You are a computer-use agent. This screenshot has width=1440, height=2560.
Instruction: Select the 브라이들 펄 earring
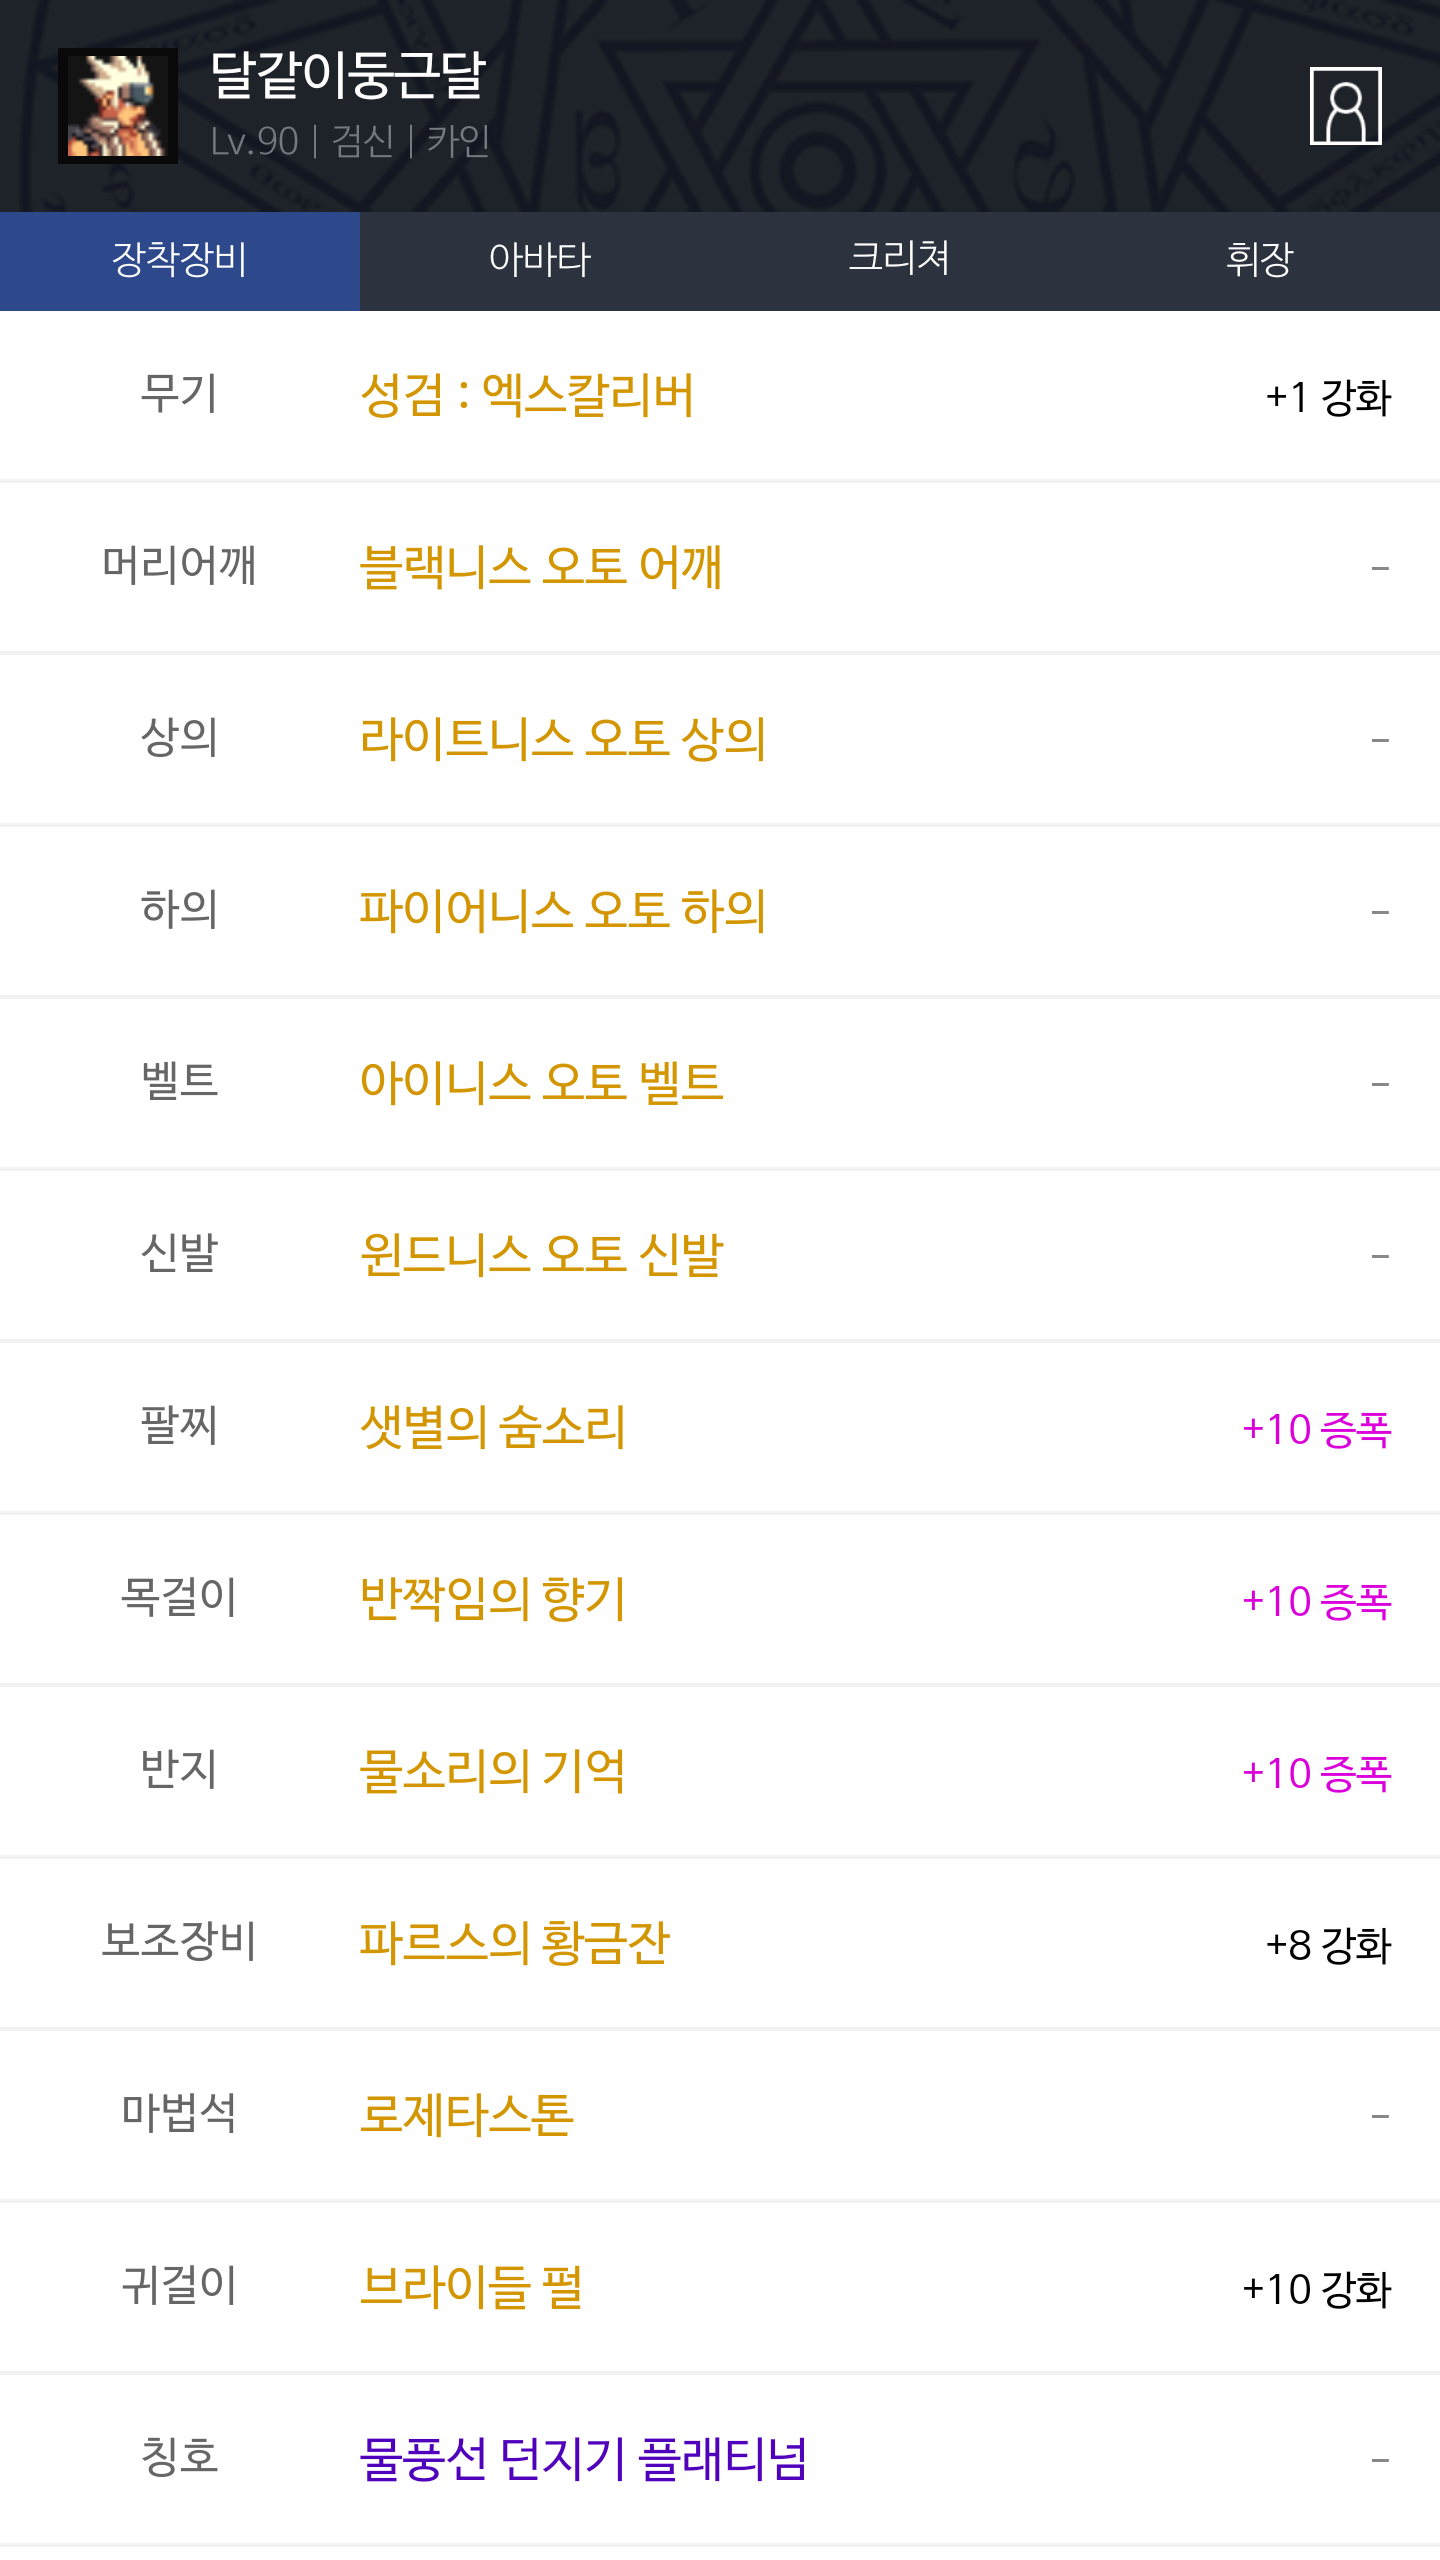(471, 2288)
